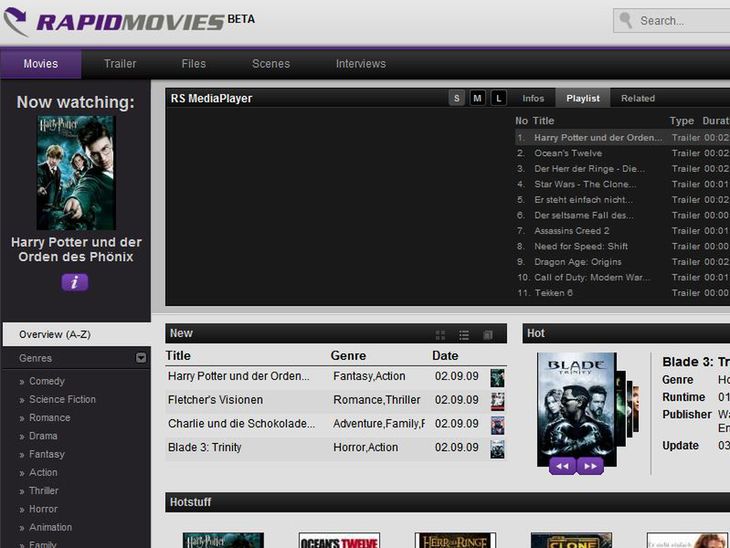The height and width of the screenshot is (548, 730).
Task: Set media player size to M
Action: [477, 98]
